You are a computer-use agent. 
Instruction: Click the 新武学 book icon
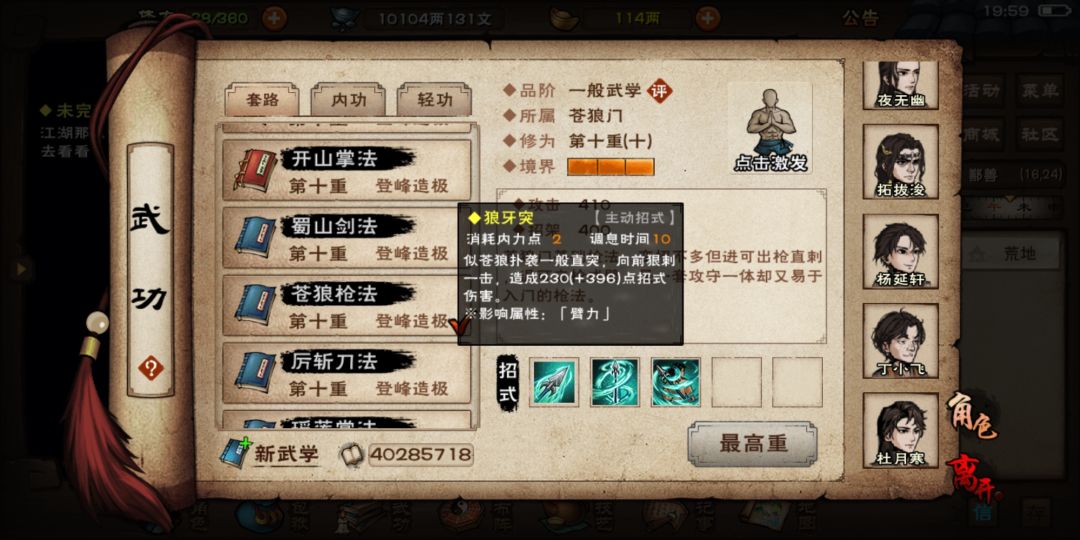click(236, 453)
